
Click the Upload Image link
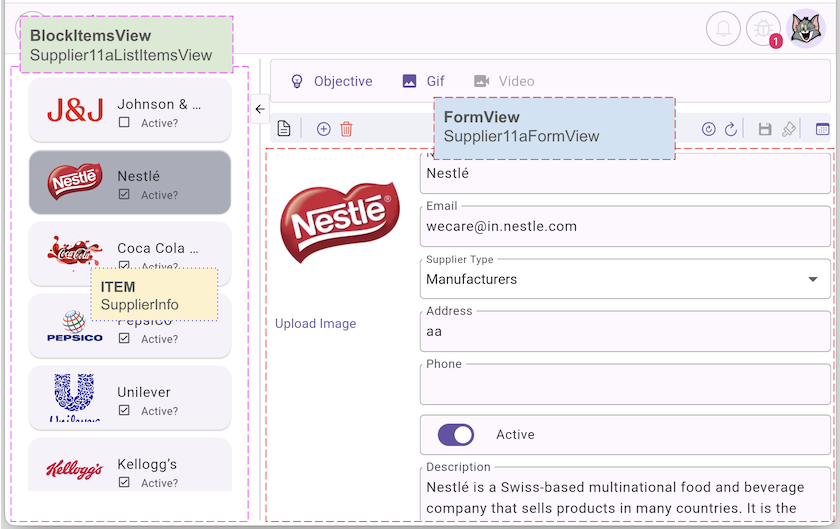pyautogui.click(x=315, y=324)
